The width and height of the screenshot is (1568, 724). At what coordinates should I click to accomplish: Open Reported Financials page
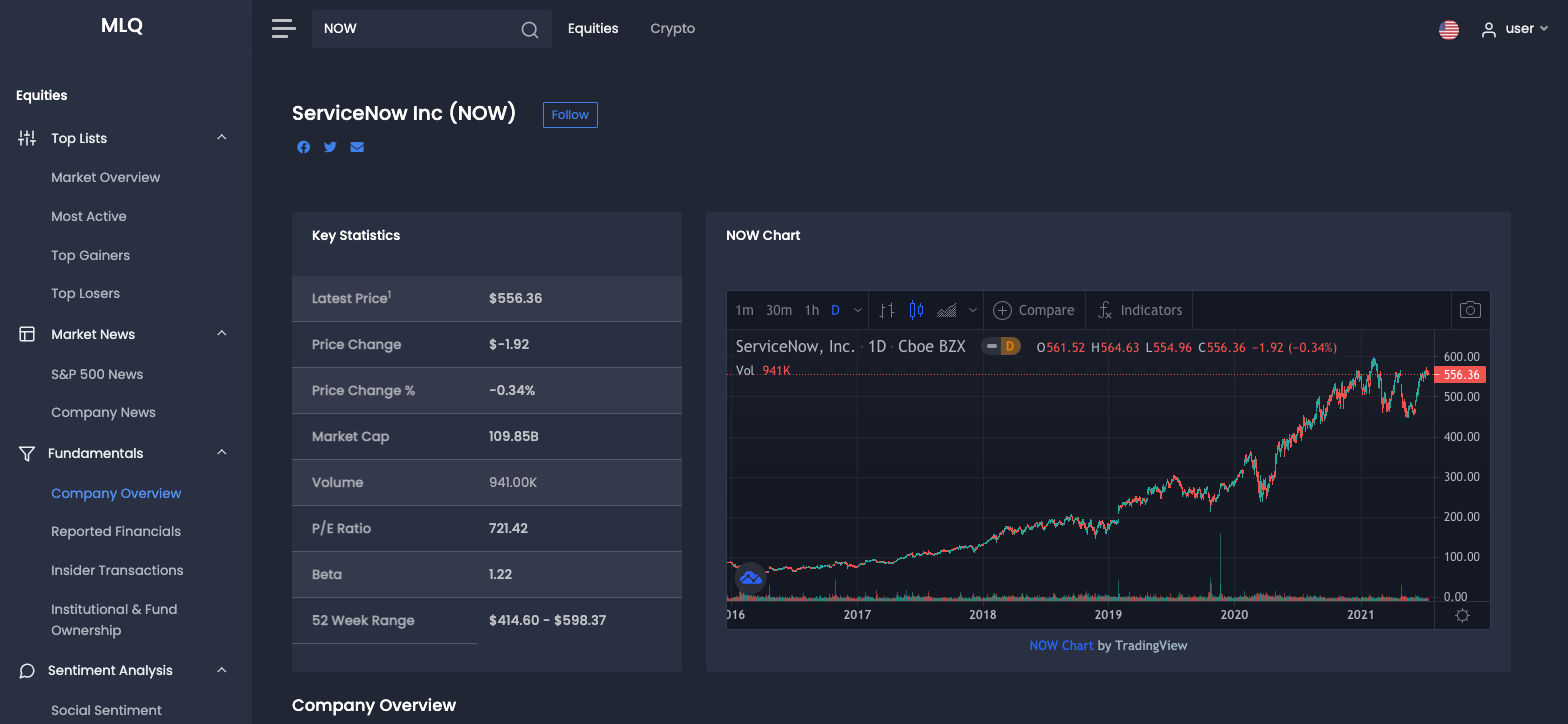[x=116, y=531]
